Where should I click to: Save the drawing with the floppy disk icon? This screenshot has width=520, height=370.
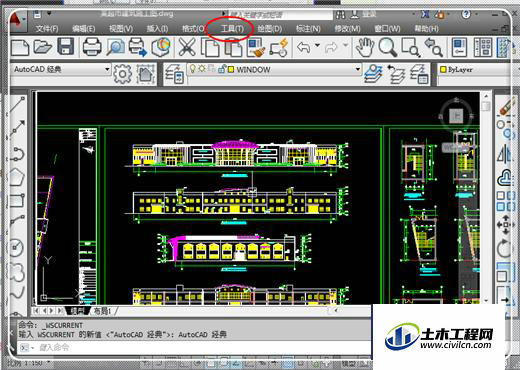point(66,47)
